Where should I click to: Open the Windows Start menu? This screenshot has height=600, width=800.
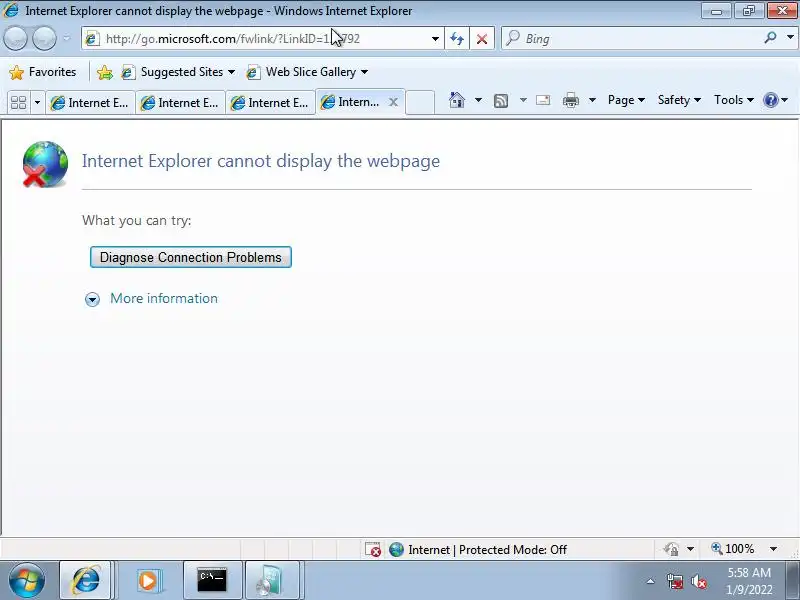point(27,580)
